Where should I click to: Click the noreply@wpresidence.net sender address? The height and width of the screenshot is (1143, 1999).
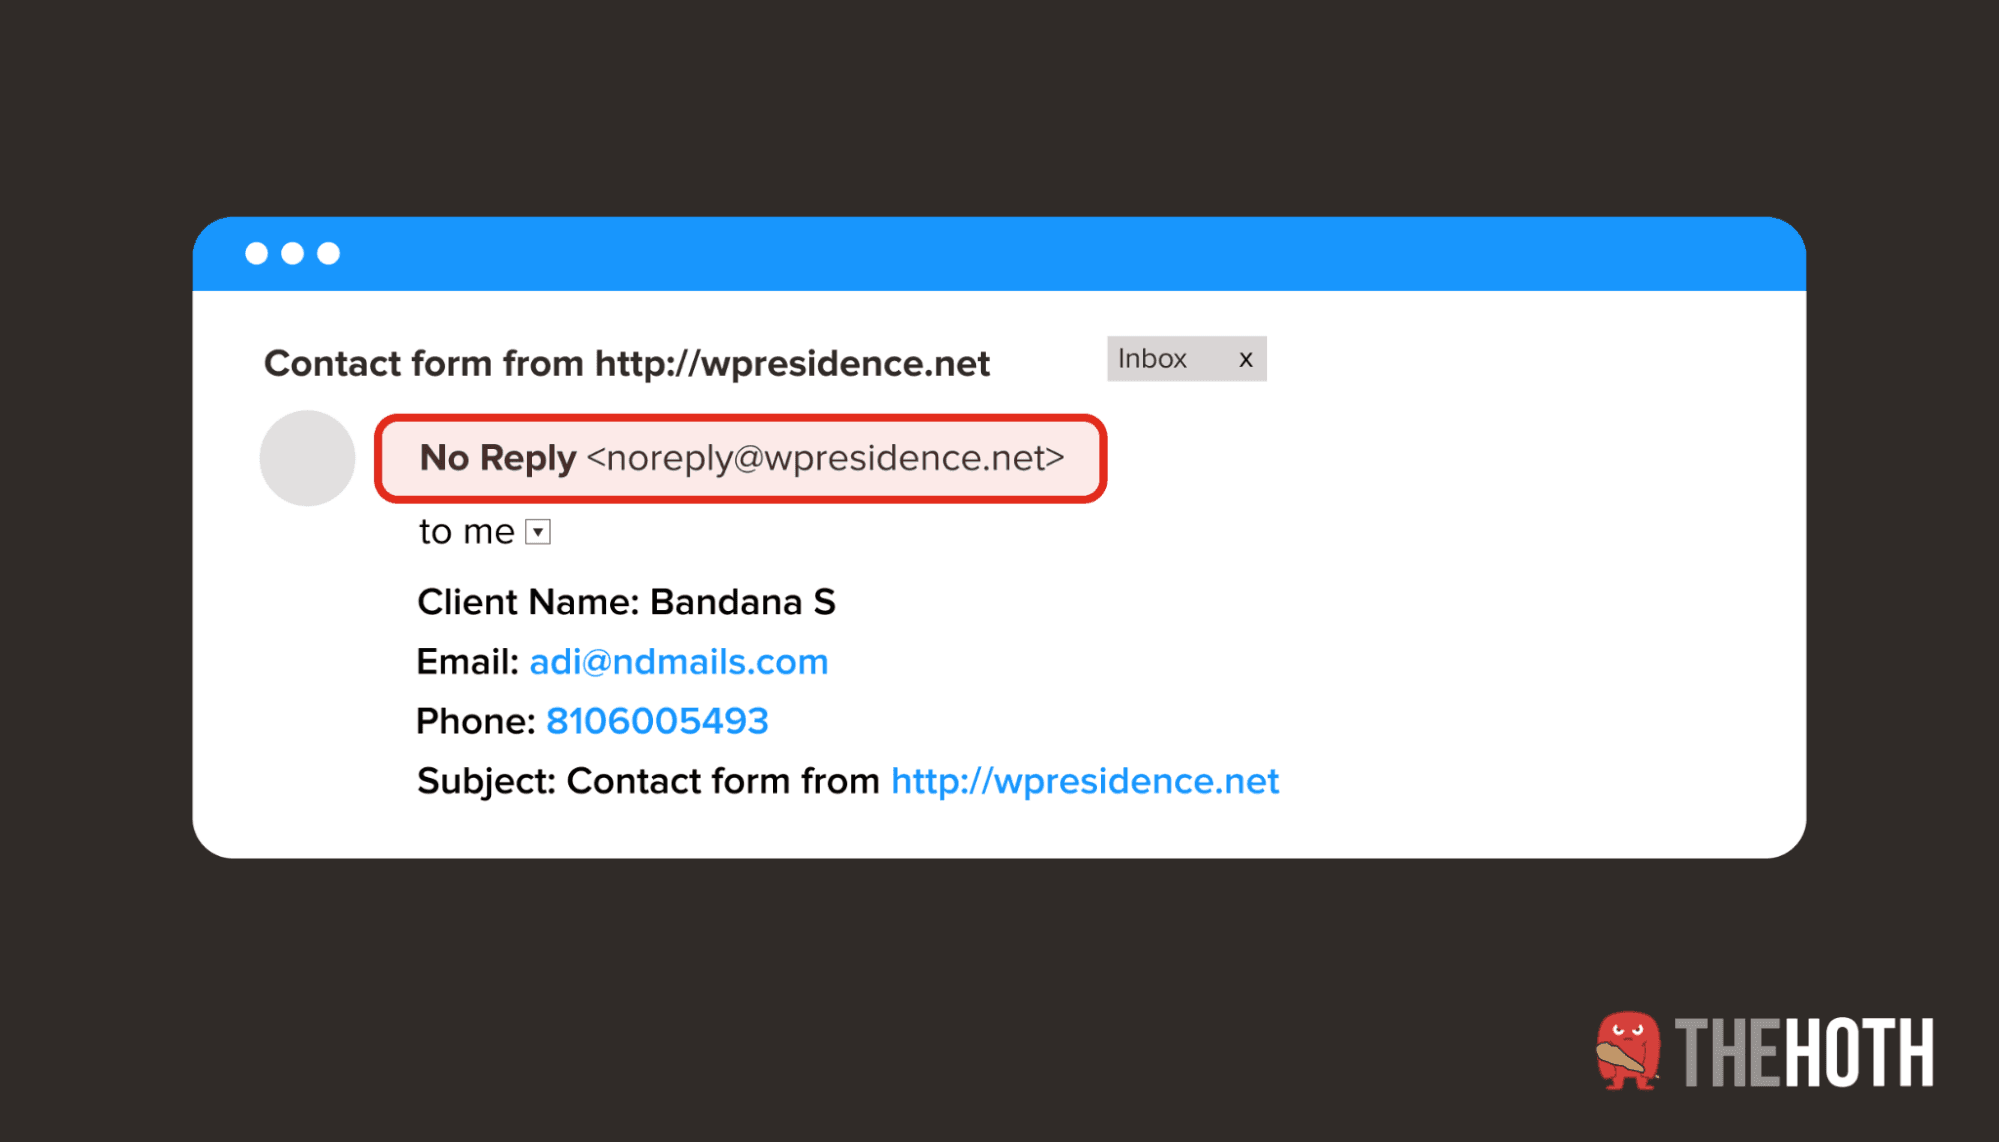[x=825, y=458]
